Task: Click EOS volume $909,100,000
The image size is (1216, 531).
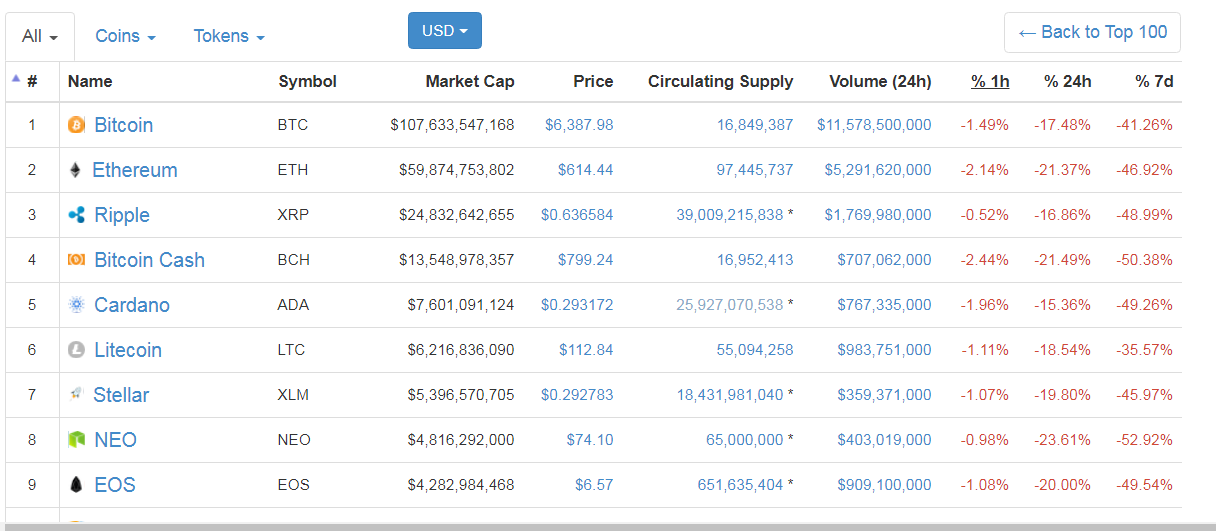Action: [884, 485]
